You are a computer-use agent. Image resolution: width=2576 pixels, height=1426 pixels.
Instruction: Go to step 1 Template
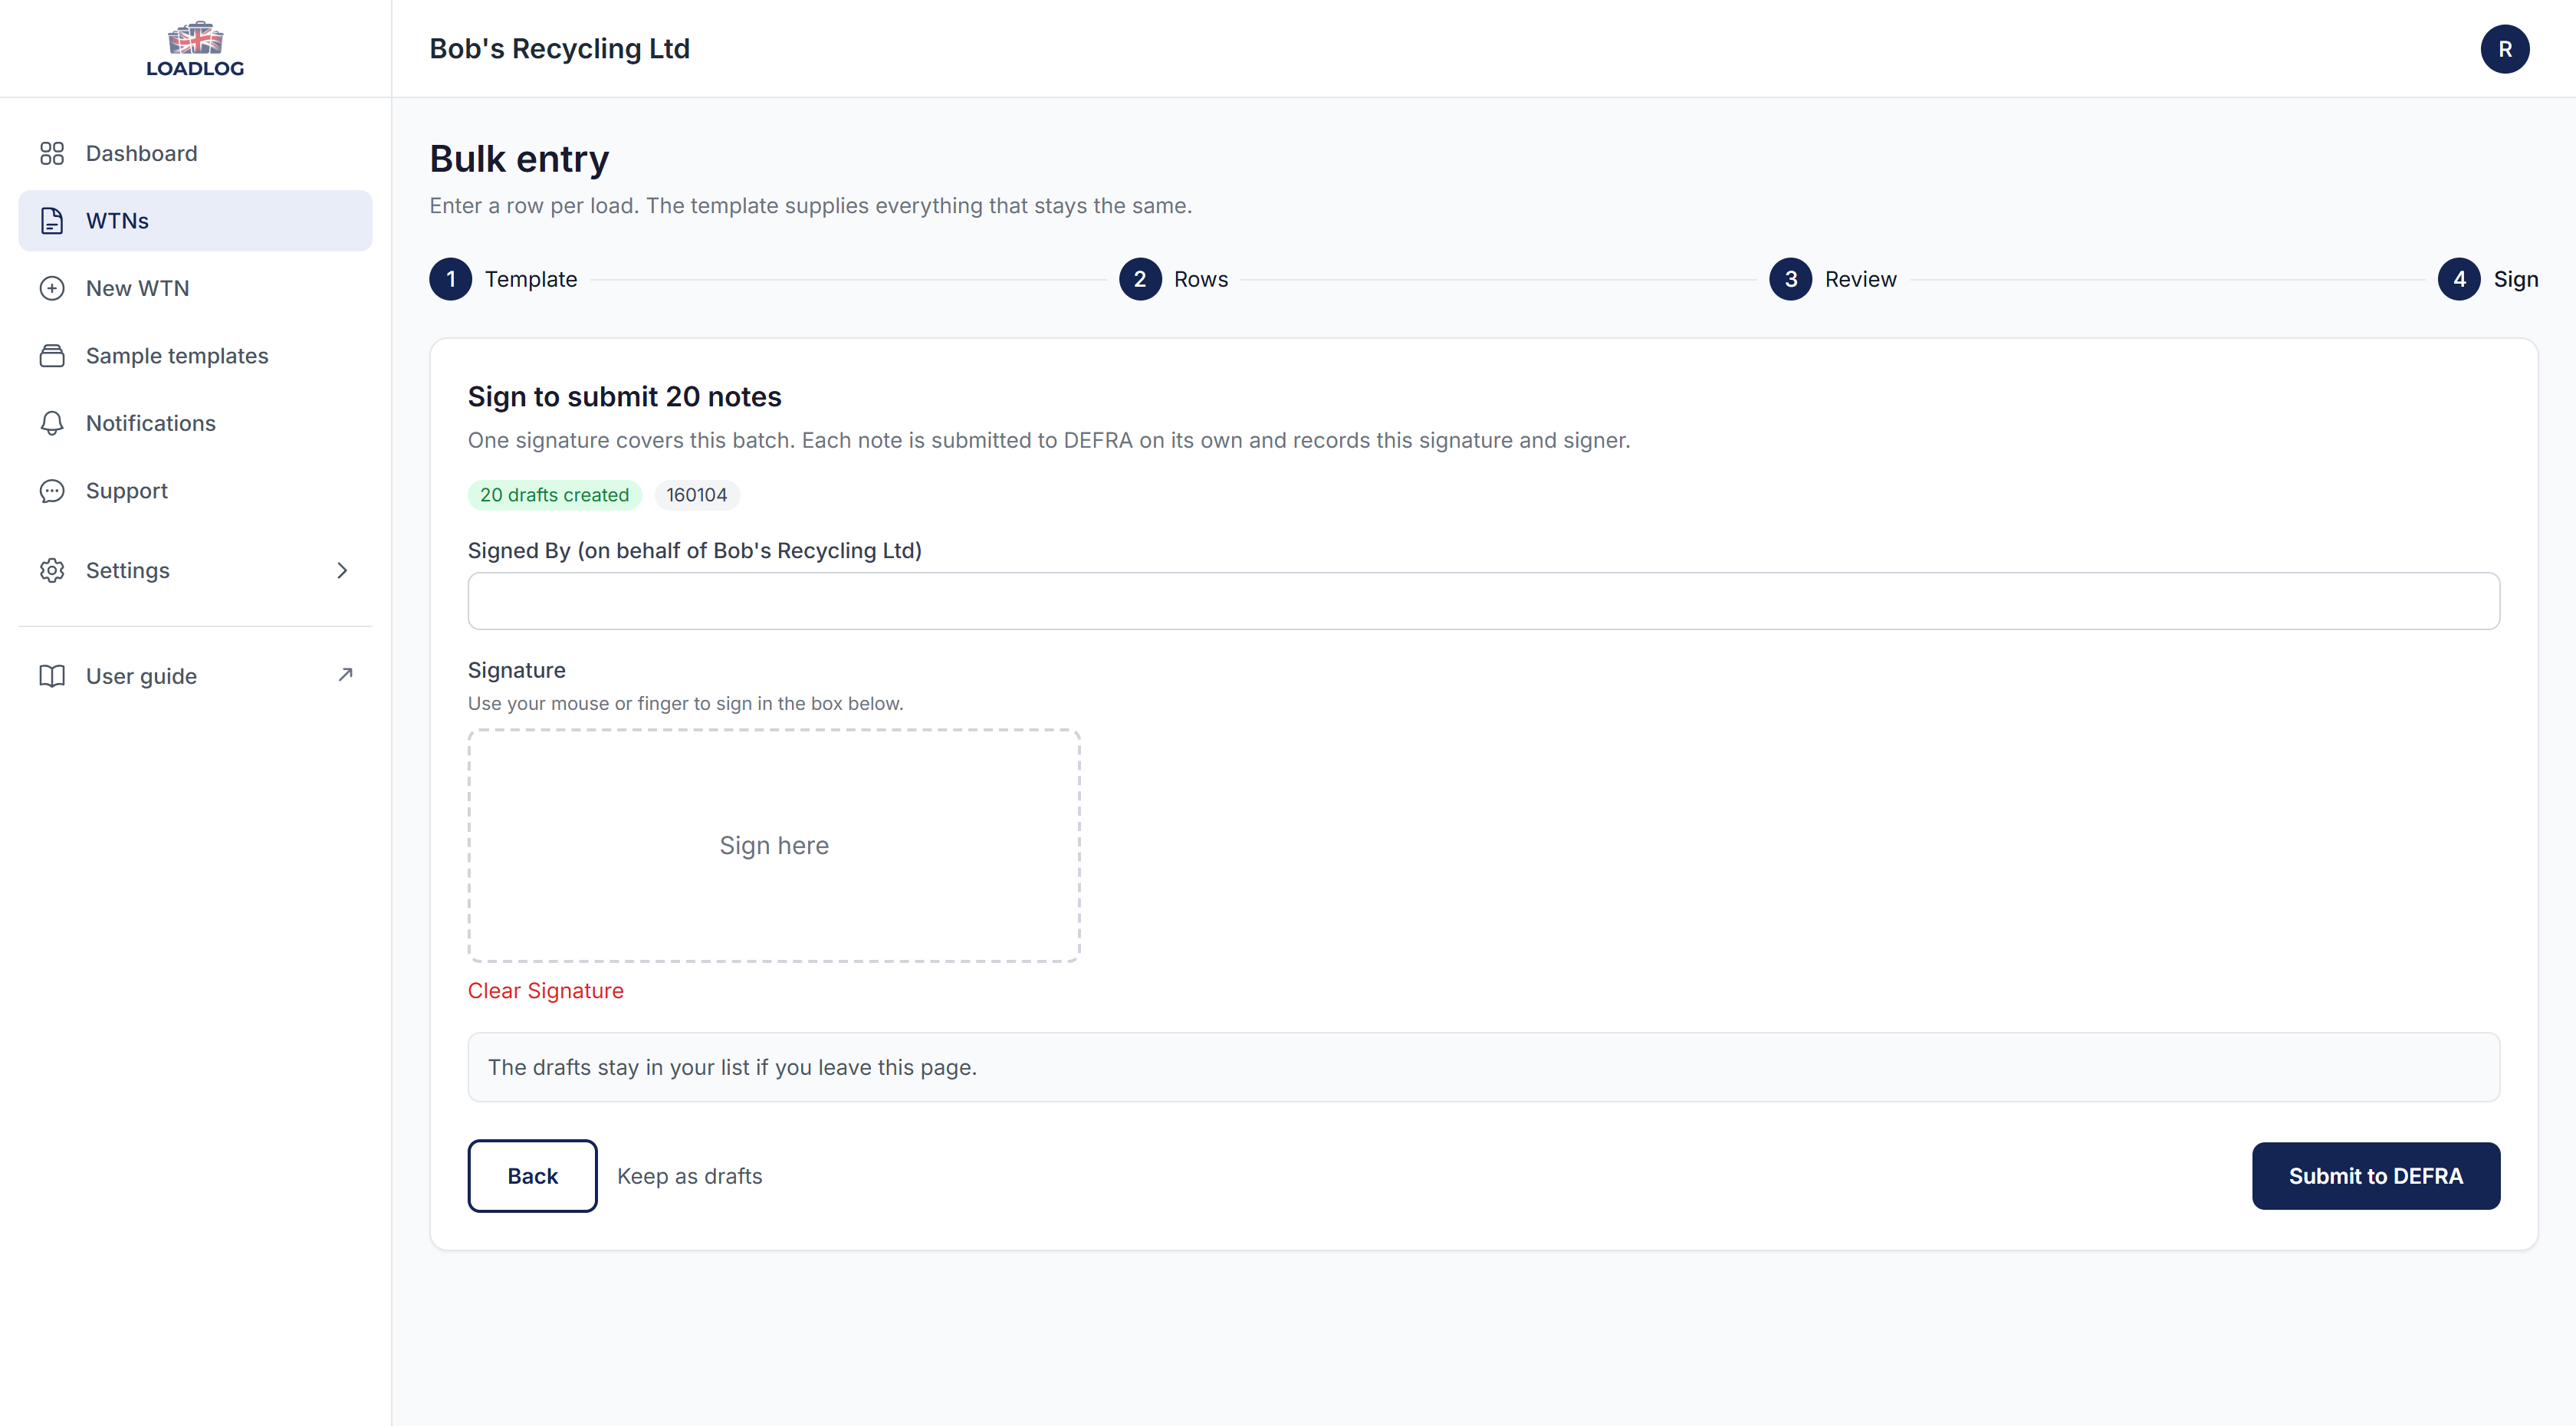pyautogui.click(x=503, y=279)
